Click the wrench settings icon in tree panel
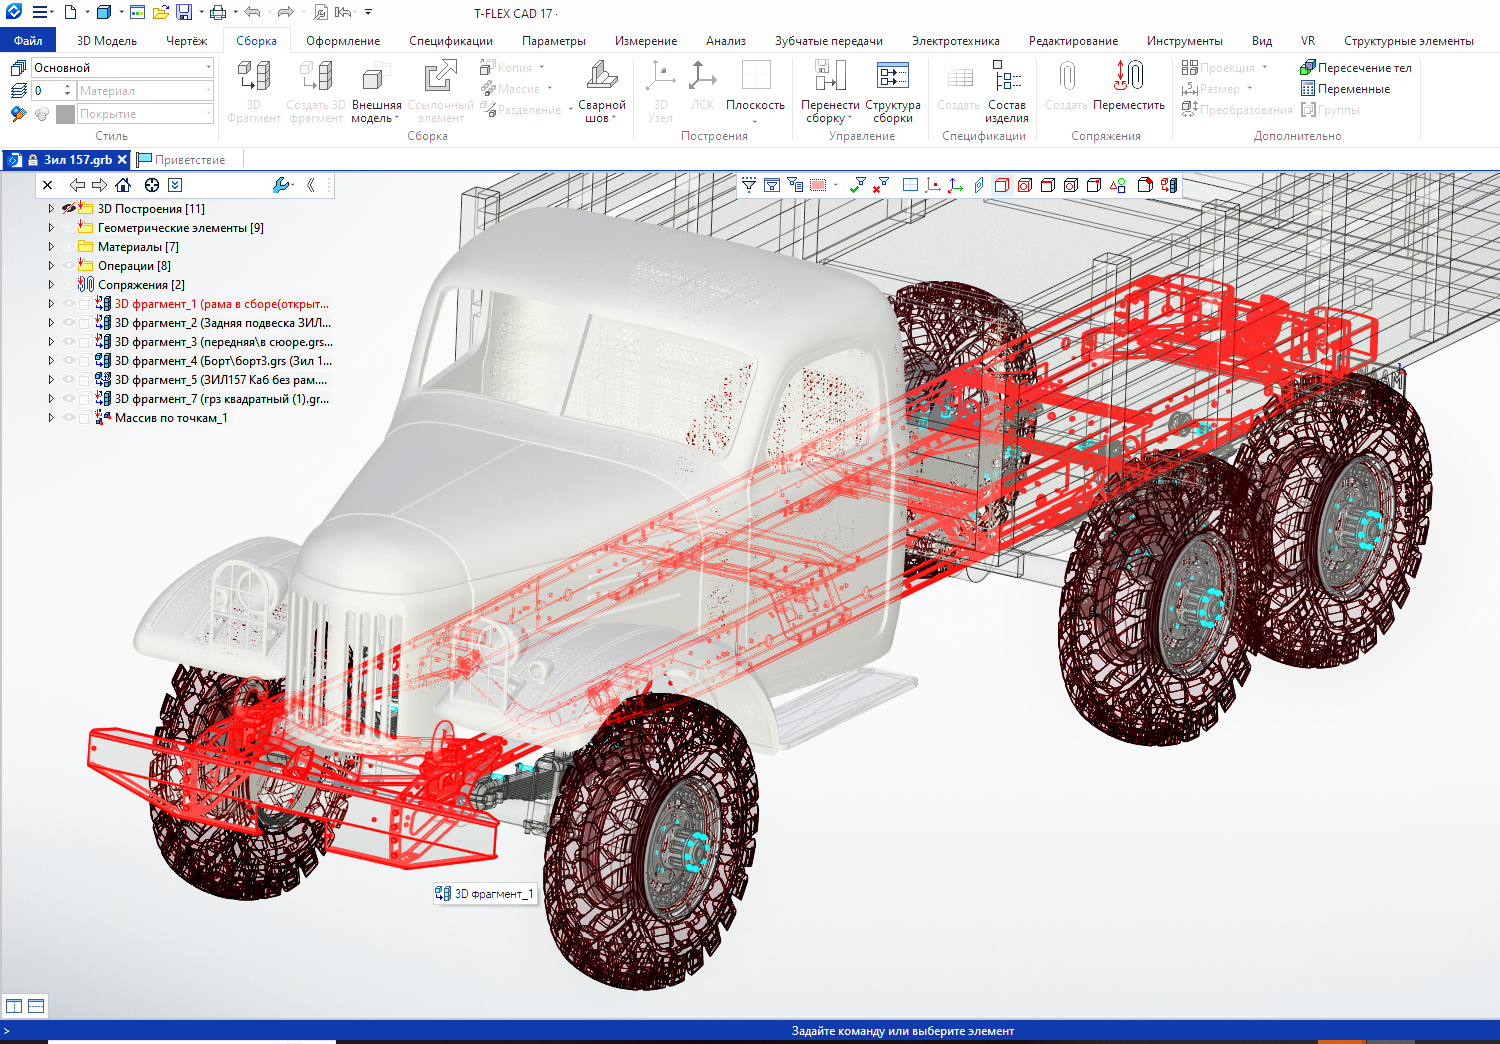Screen dimensions: 1500x1044 tap(281, 185)
